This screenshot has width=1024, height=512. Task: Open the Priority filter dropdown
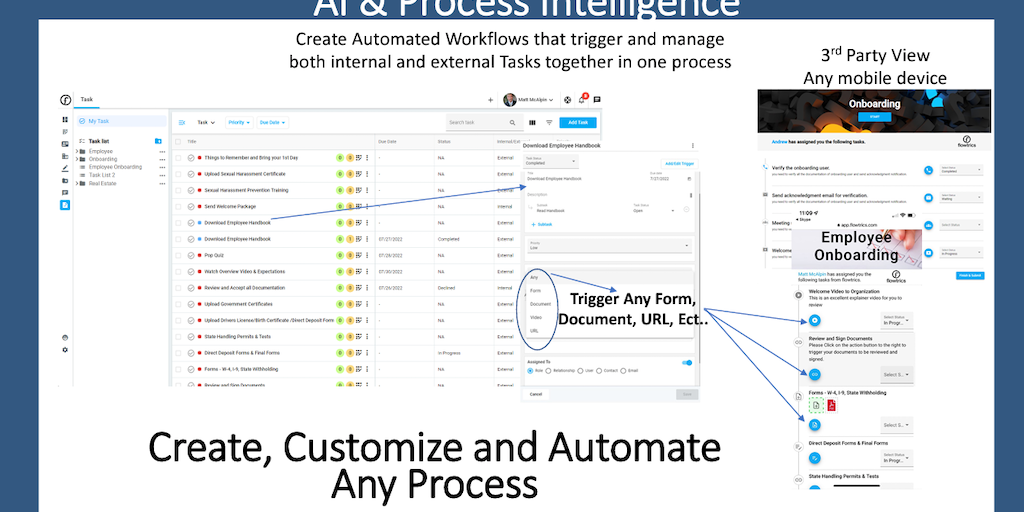[x=239, y=122]
